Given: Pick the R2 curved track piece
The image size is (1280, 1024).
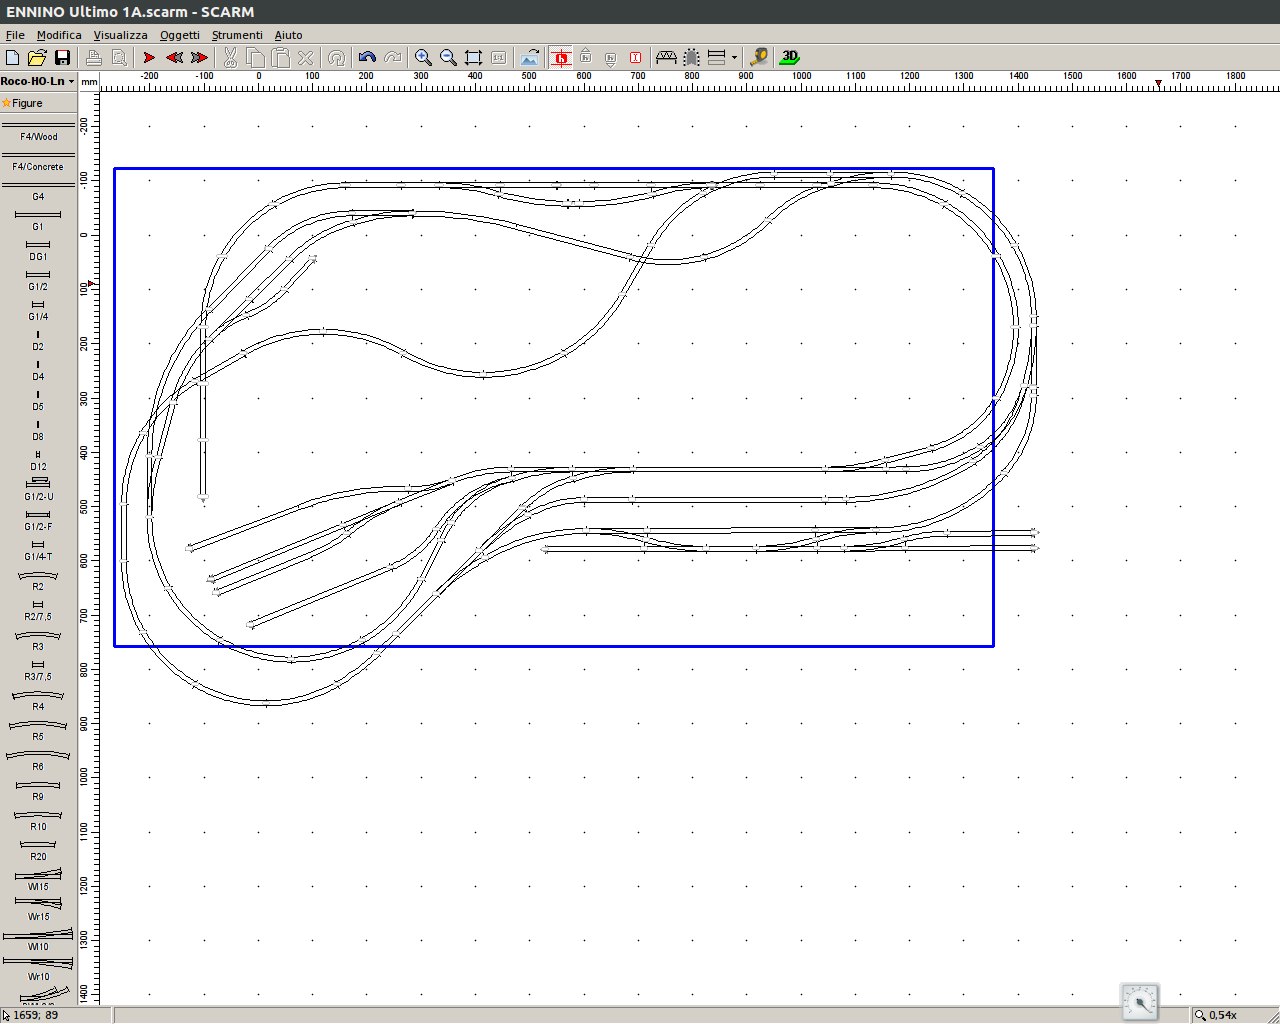Looking at the screenshot, I should [38, 579].
